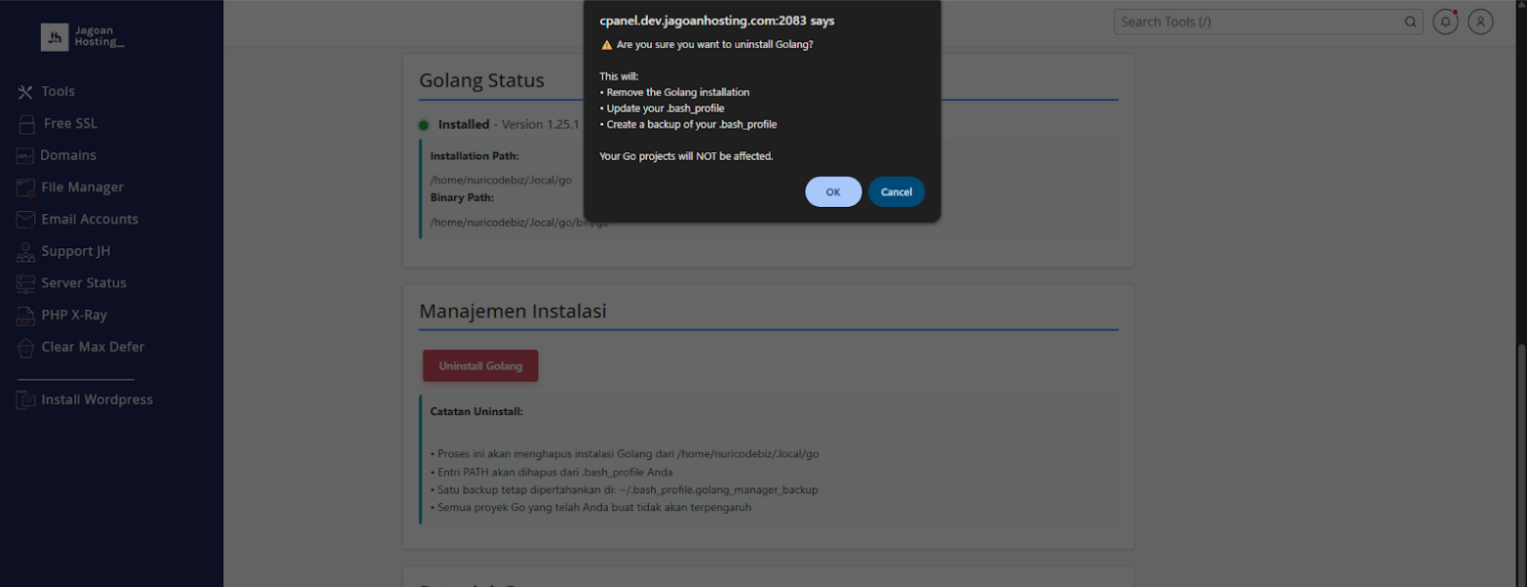Click the Install Wordpress icon
This screenshot has width=1527, height=587.
25,400
